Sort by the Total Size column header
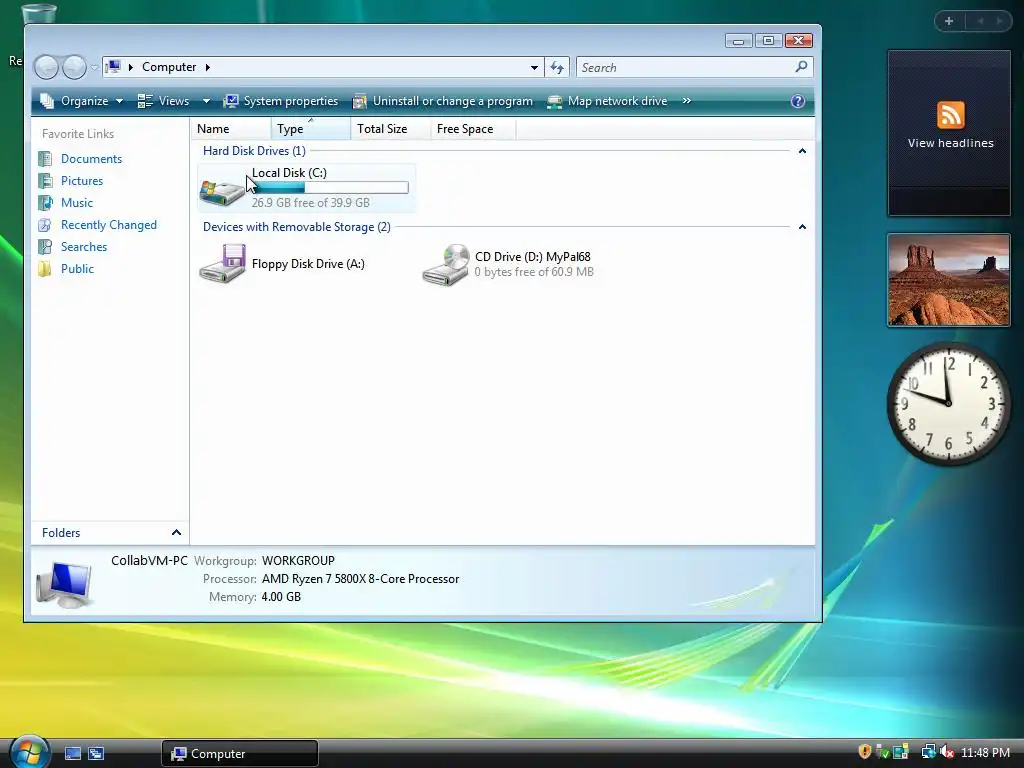Viewport: 1024px width, 768px height. [x=391, y=129]
